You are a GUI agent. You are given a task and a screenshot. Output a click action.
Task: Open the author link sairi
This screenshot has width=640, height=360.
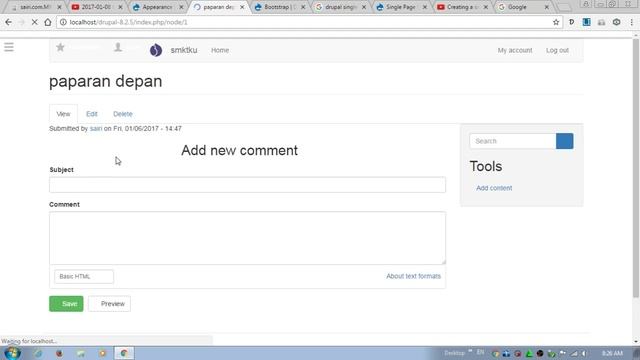pos(96,129)
